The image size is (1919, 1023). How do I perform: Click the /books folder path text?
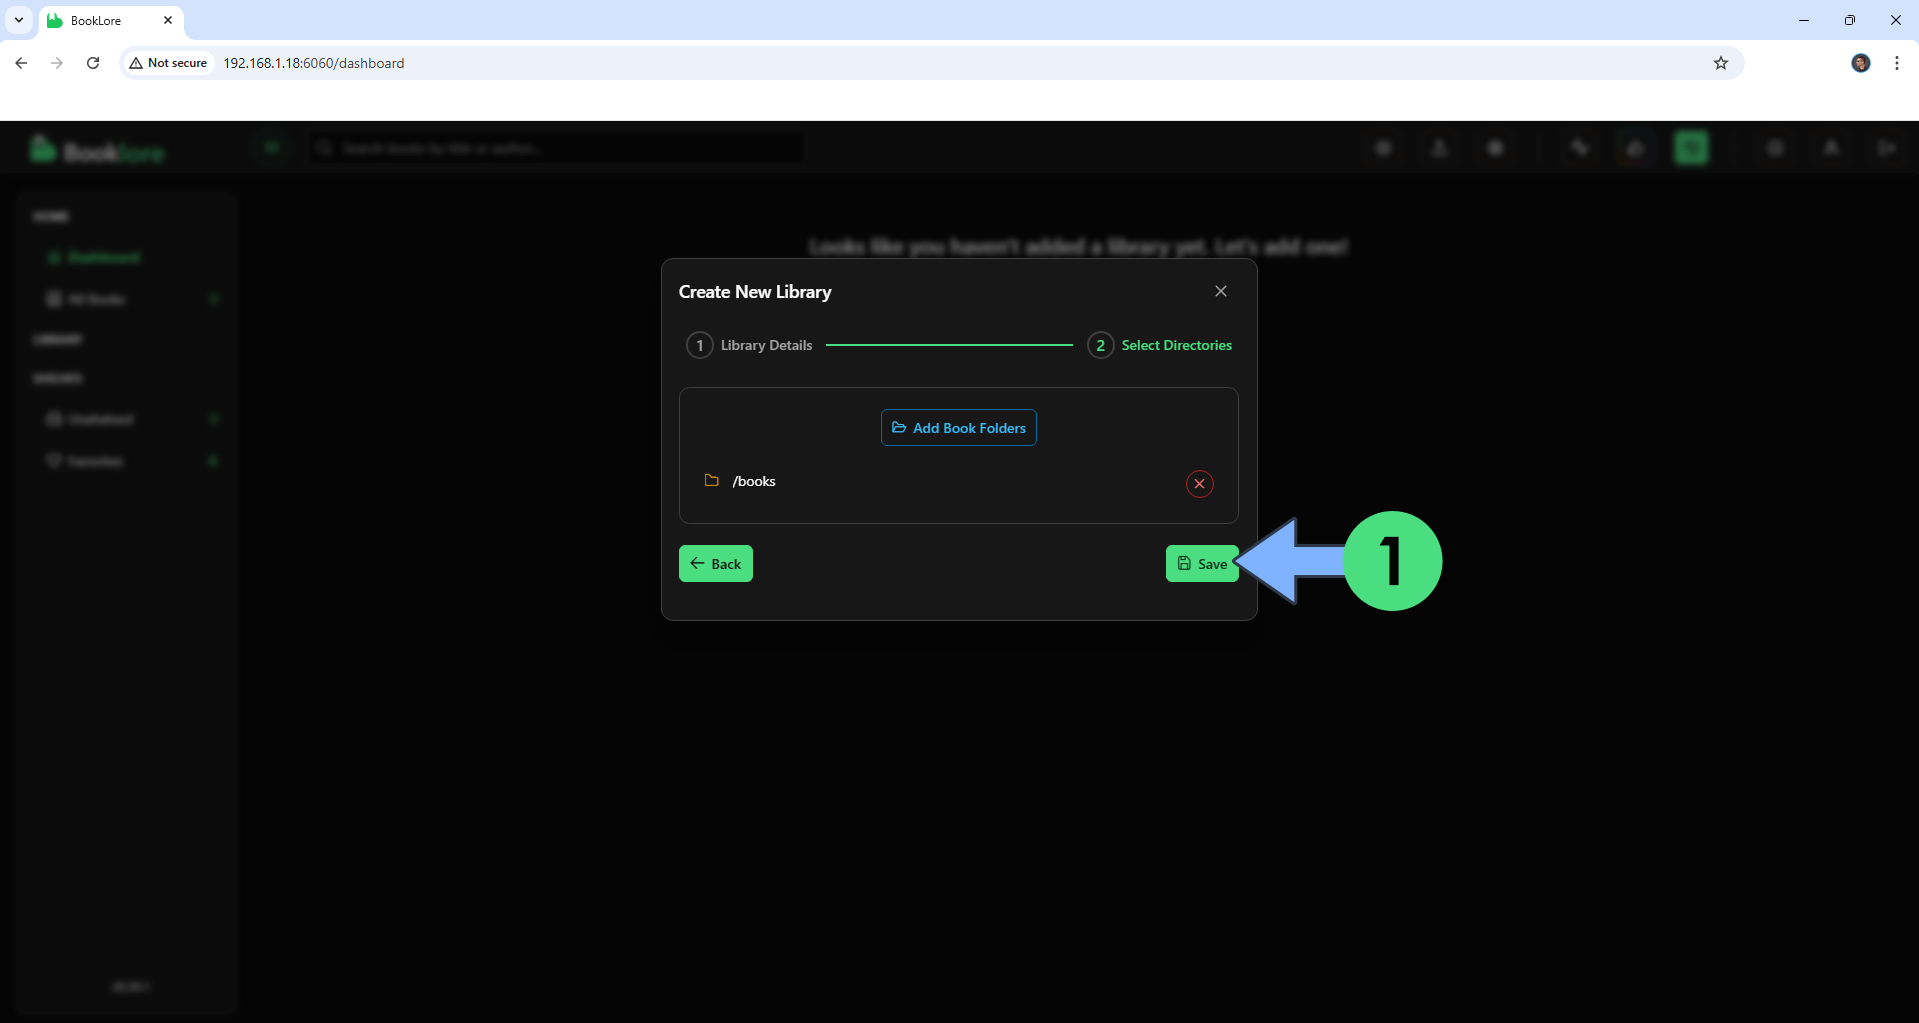754,481
